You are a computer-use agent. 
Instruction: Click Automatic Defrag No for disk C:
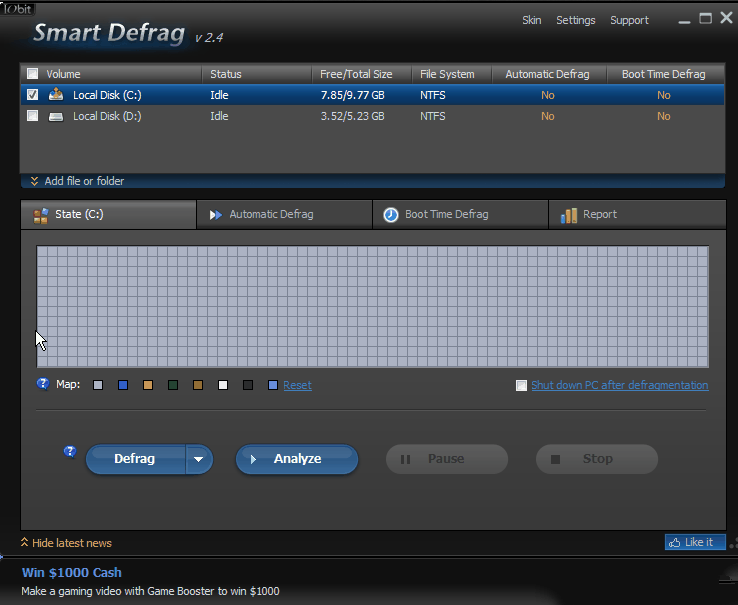tap(548, 95)
